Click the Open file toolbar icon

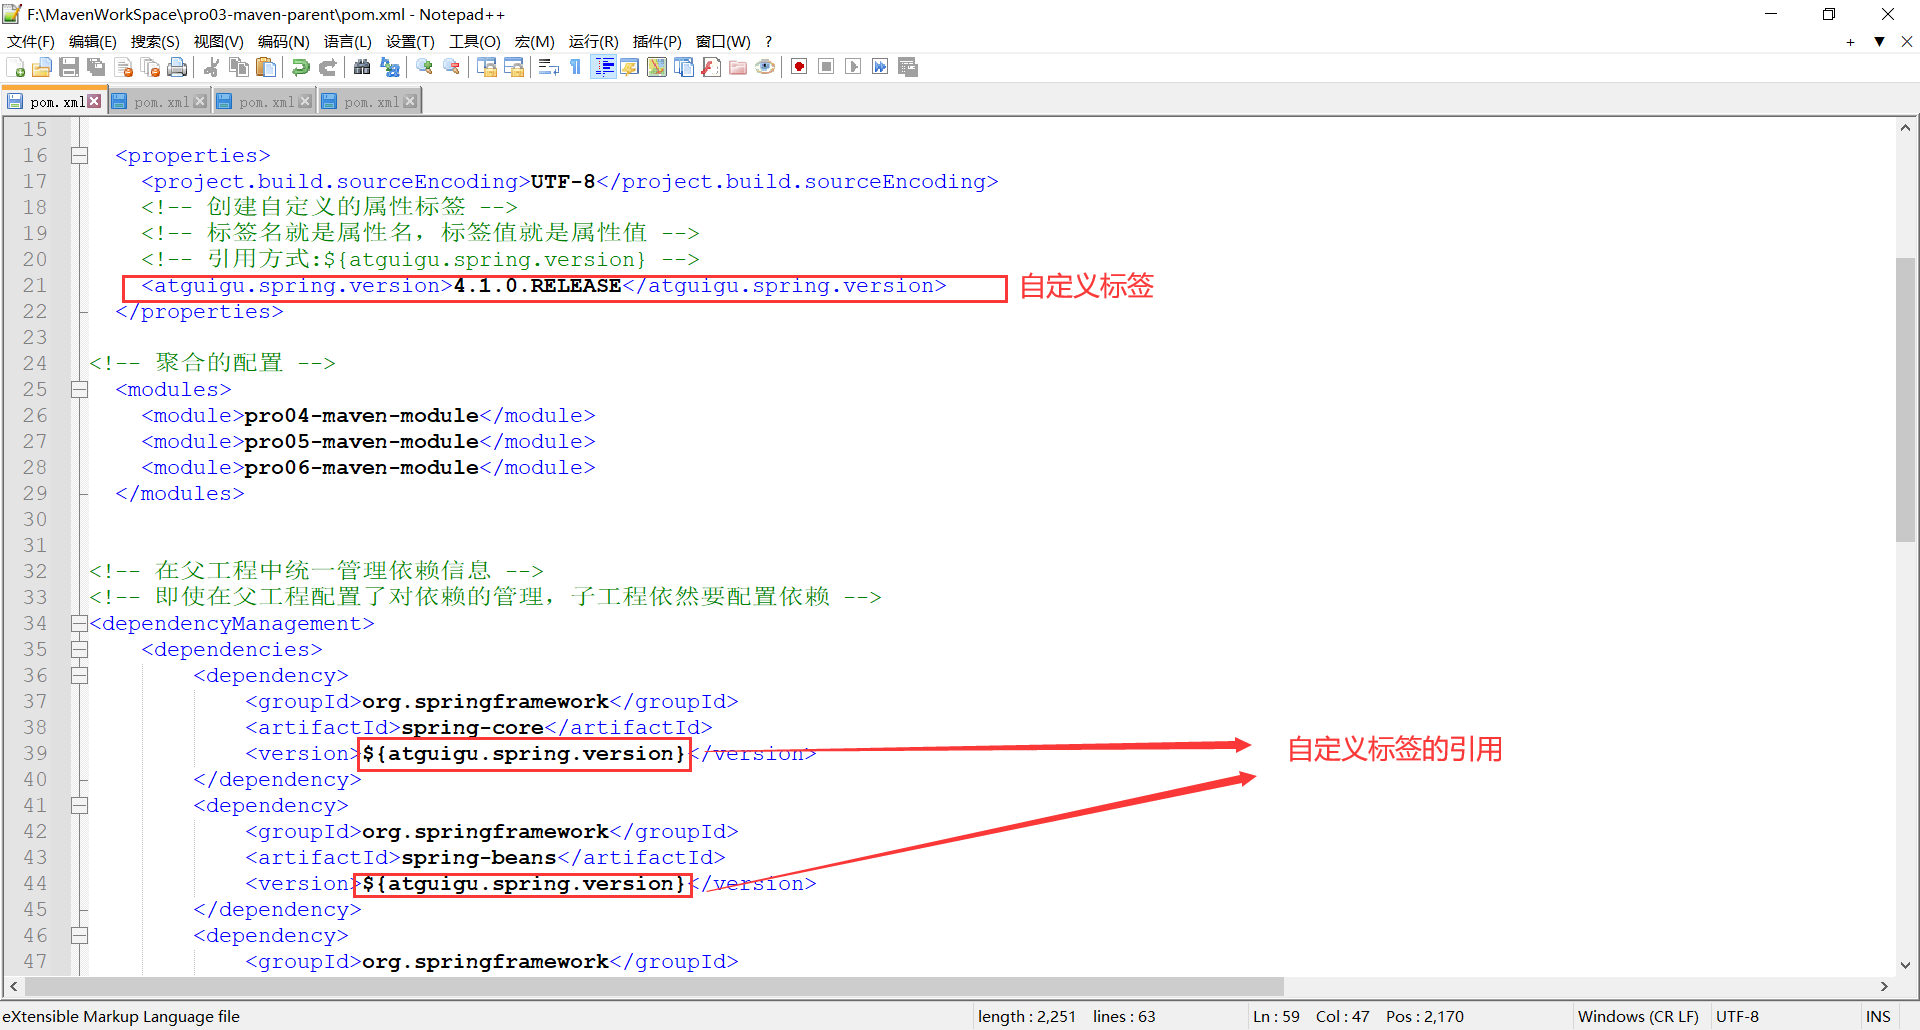pyautogui.click(x=42, y=67)
